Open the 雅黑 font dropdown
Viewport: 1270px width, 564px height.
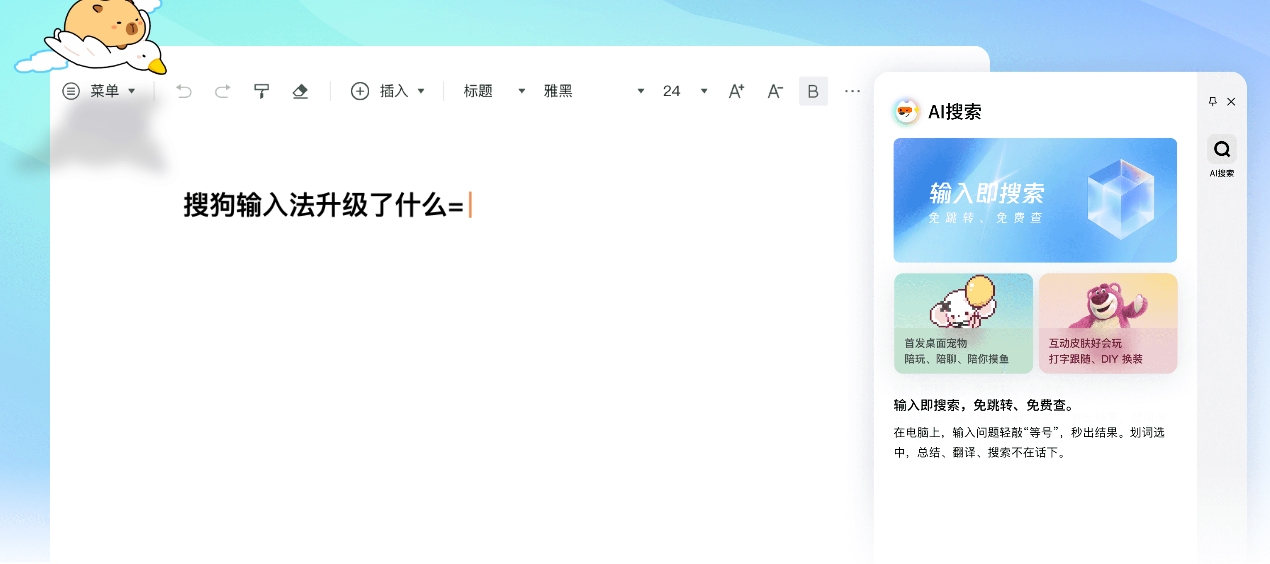(594, 91)
